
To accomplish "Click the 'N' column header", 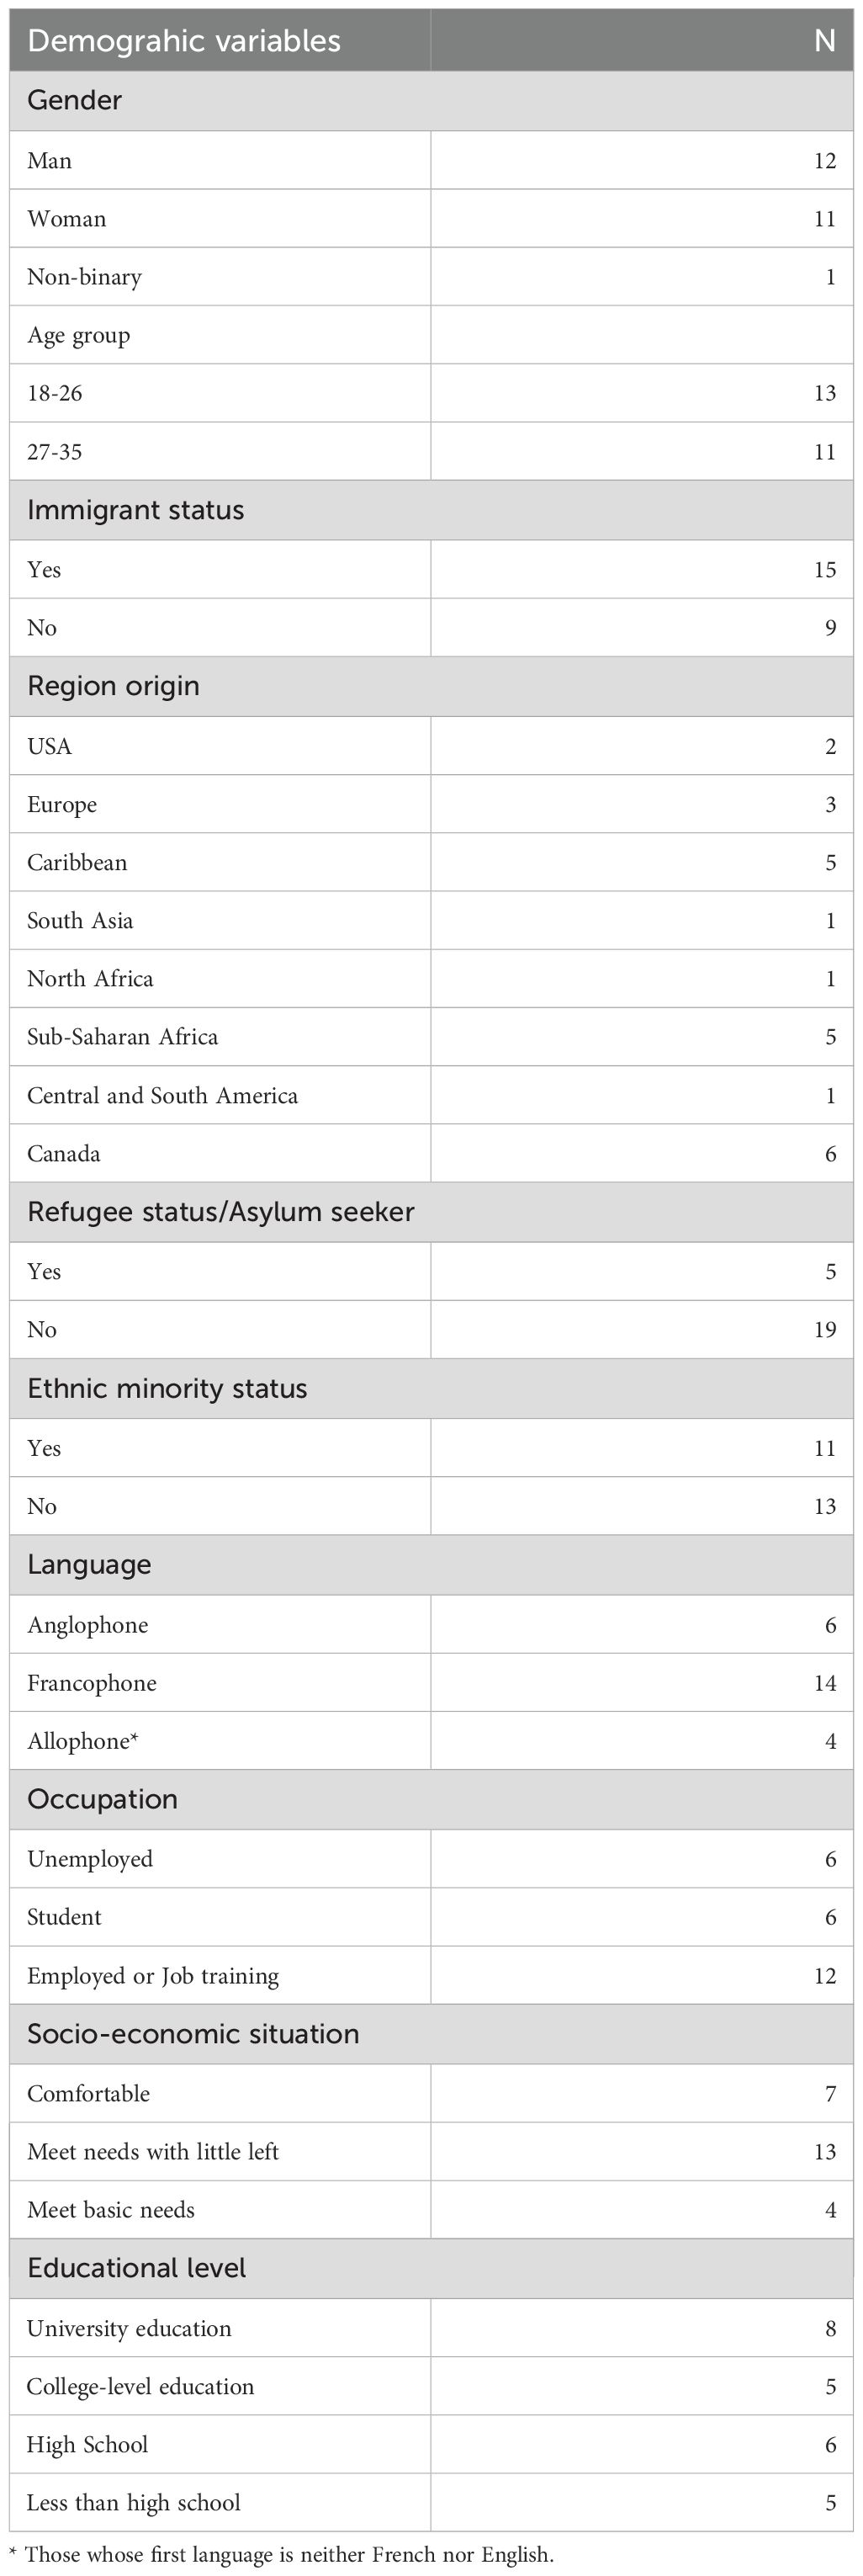I will tap(824, 41).
